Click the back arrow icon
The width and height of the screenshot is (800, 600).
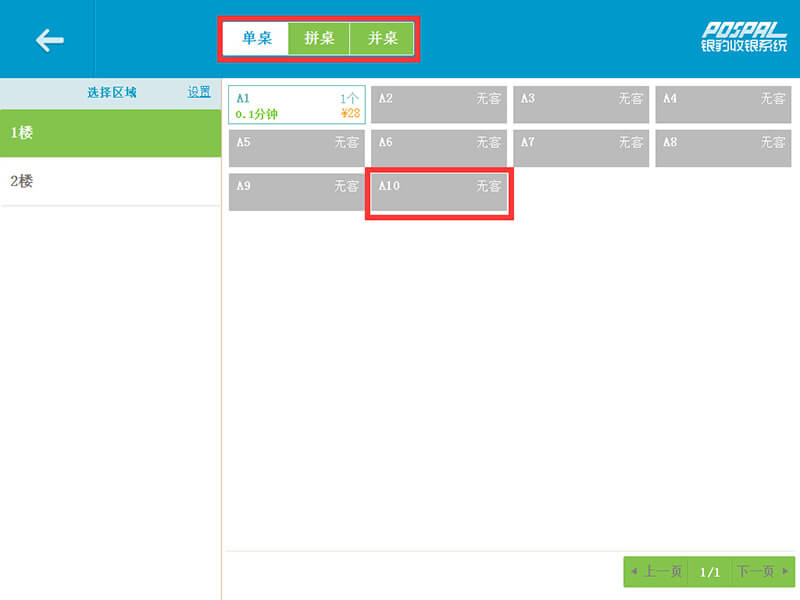tap(49, 40)
